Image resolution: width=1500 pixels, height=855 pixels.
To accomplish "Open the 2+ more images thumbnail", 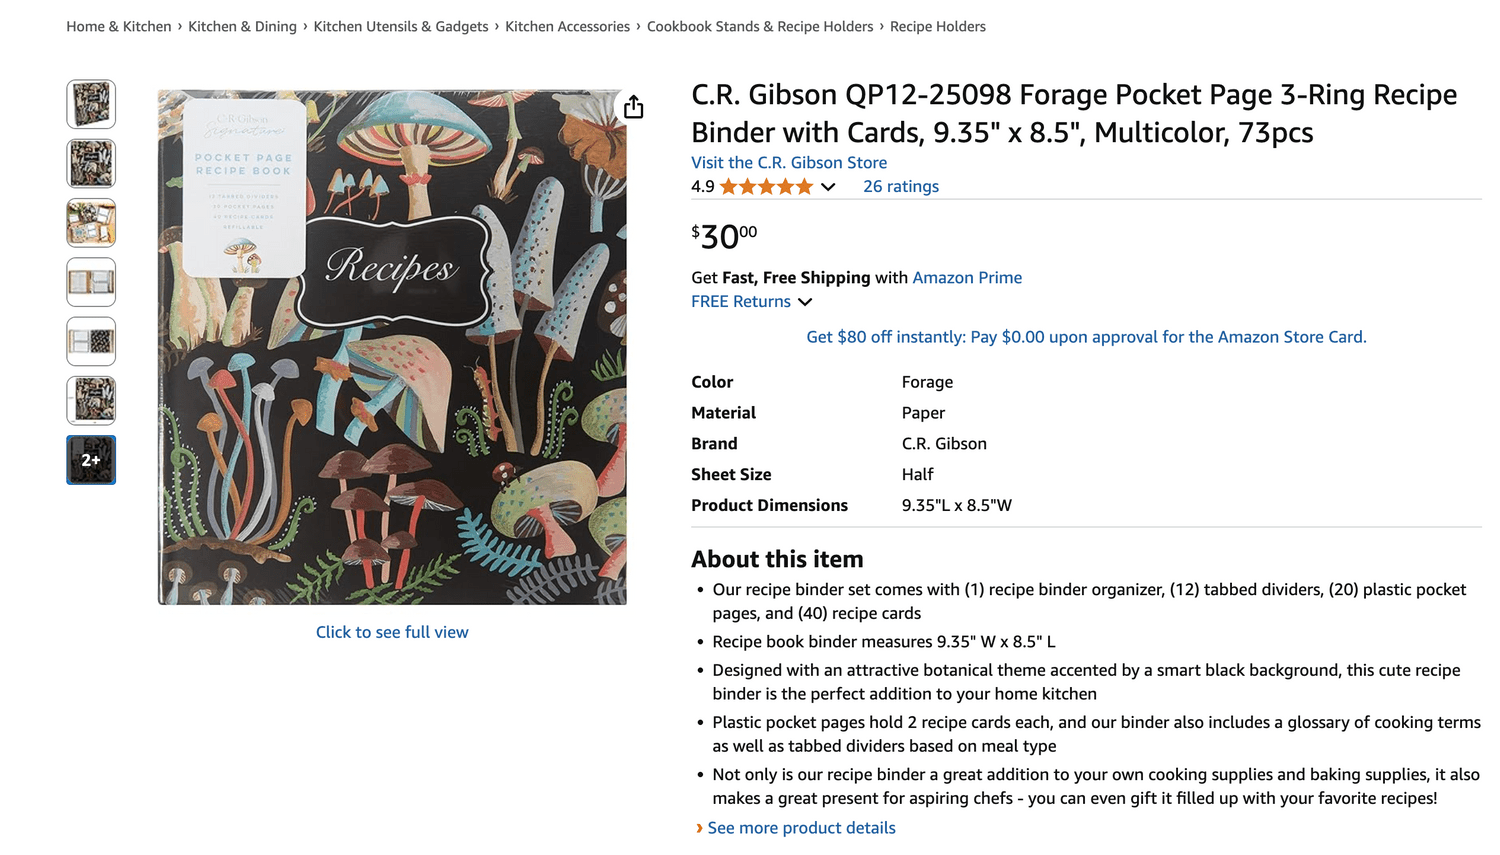I will pos(91,460).
